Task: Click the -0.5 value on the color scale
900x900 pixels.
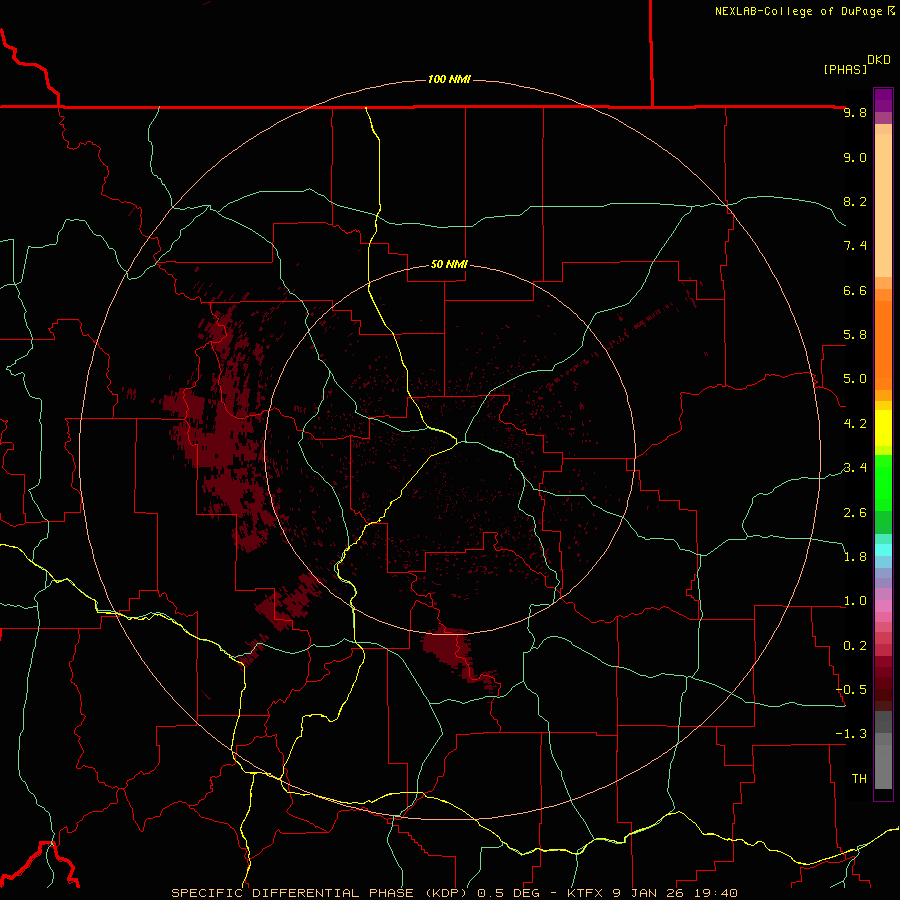Action: coord(851,690)
